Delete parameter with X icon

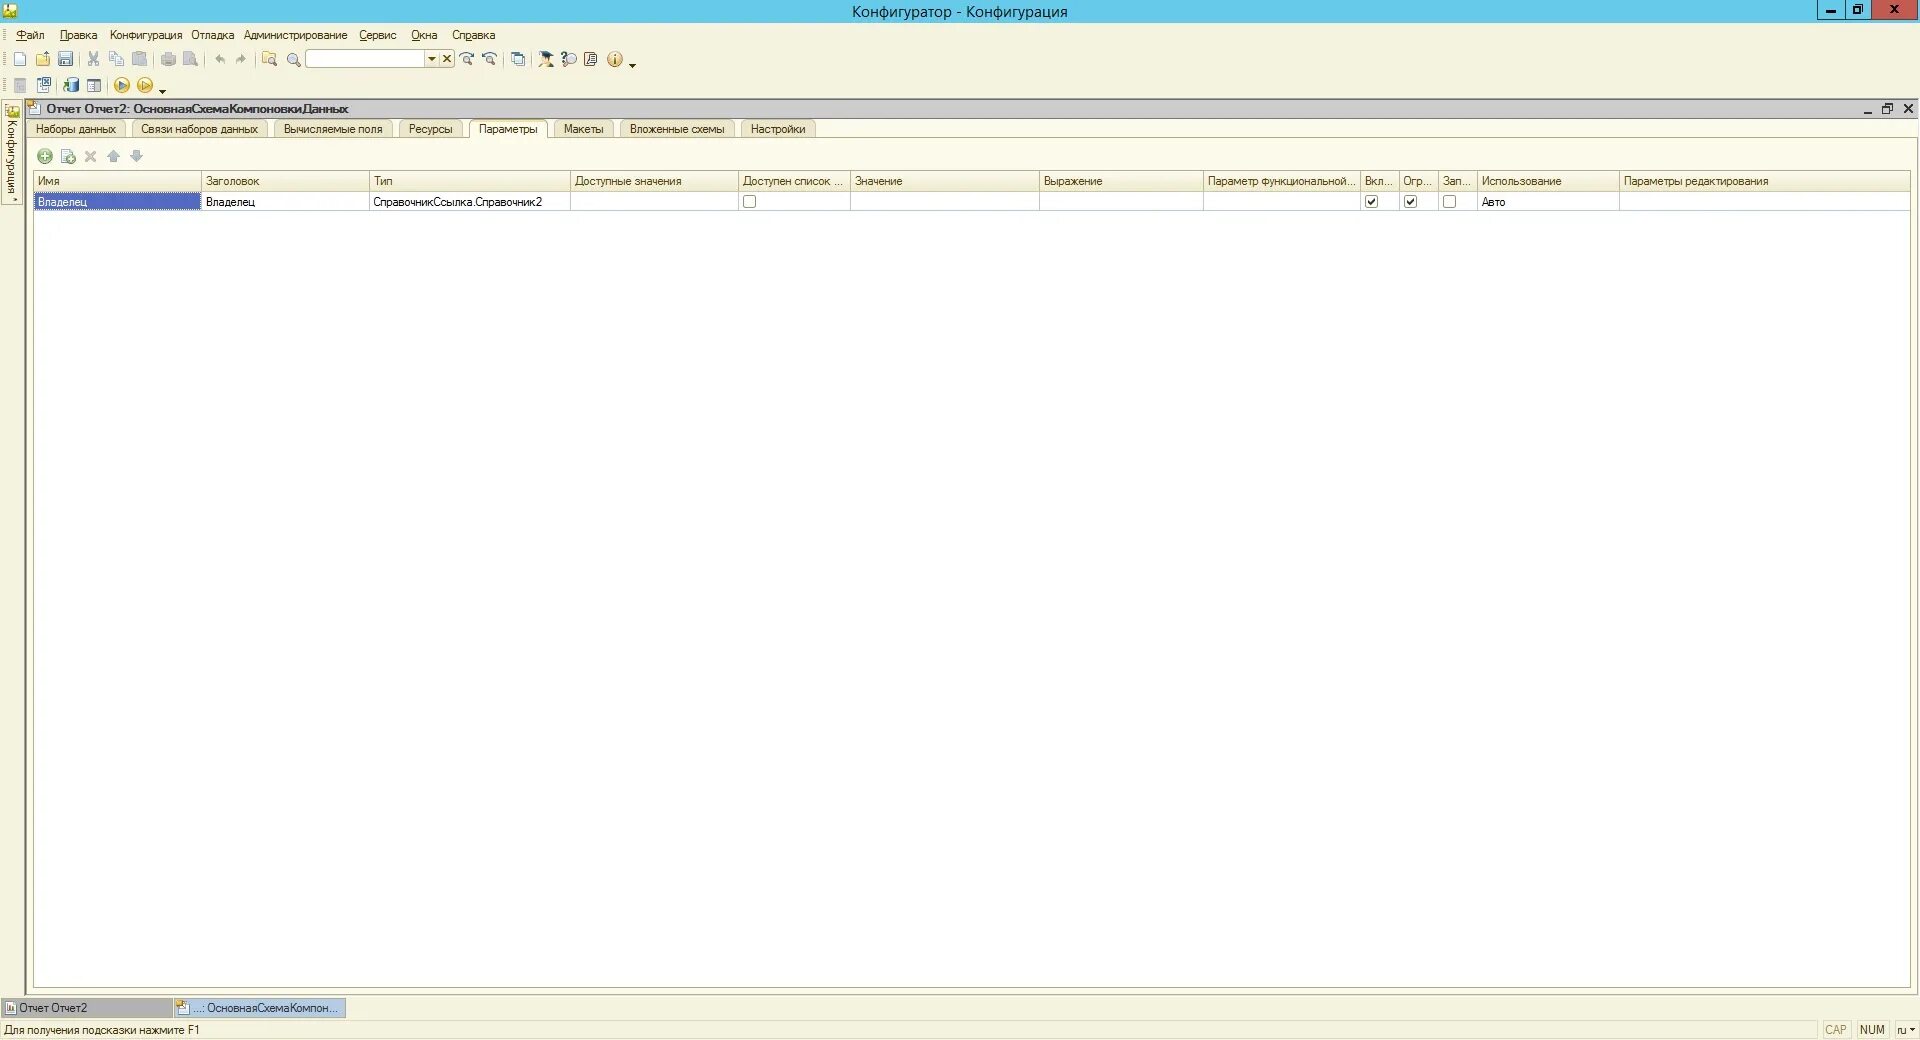(91, 156)
